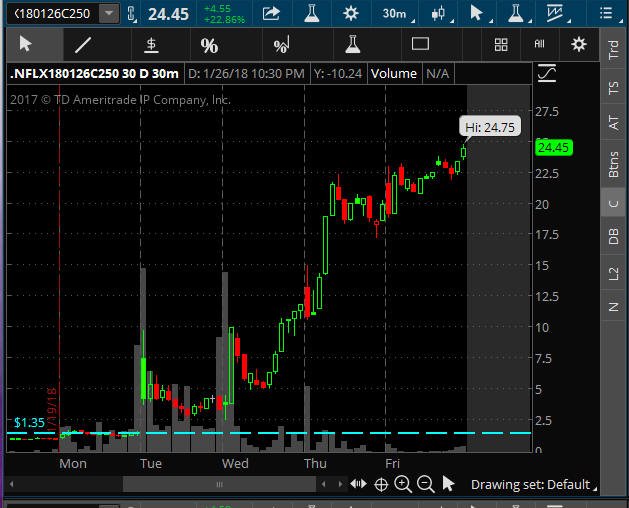Click the price axis scale curve icon

point(547,73)
